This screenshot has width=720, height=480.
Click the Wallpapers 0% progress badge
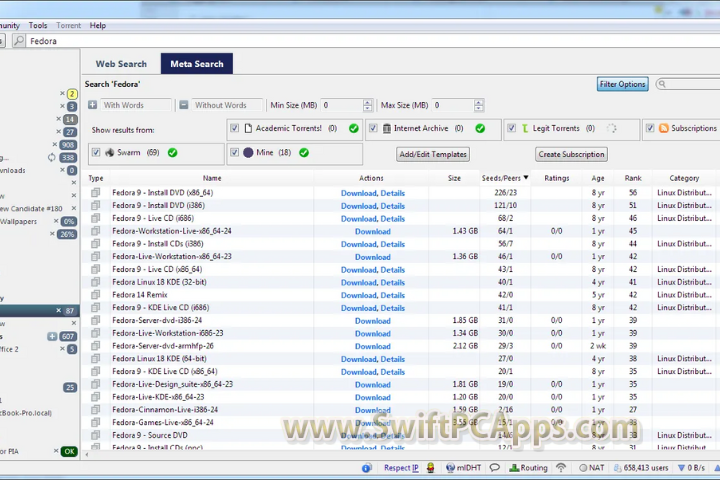coord(69,221)
